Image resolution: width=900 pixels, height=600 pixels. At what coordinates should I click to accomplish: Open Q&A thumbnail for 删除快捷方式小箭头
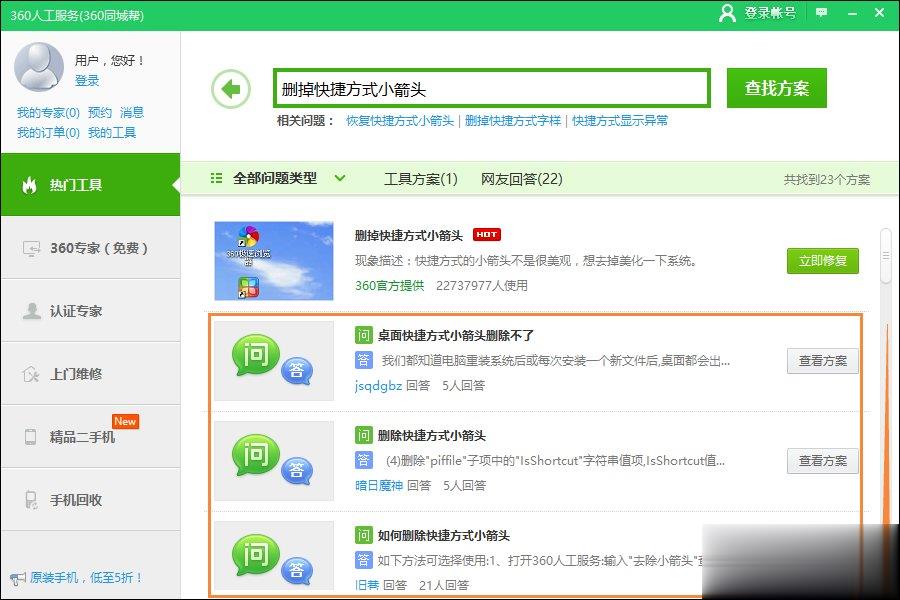(x=274, y=460)
